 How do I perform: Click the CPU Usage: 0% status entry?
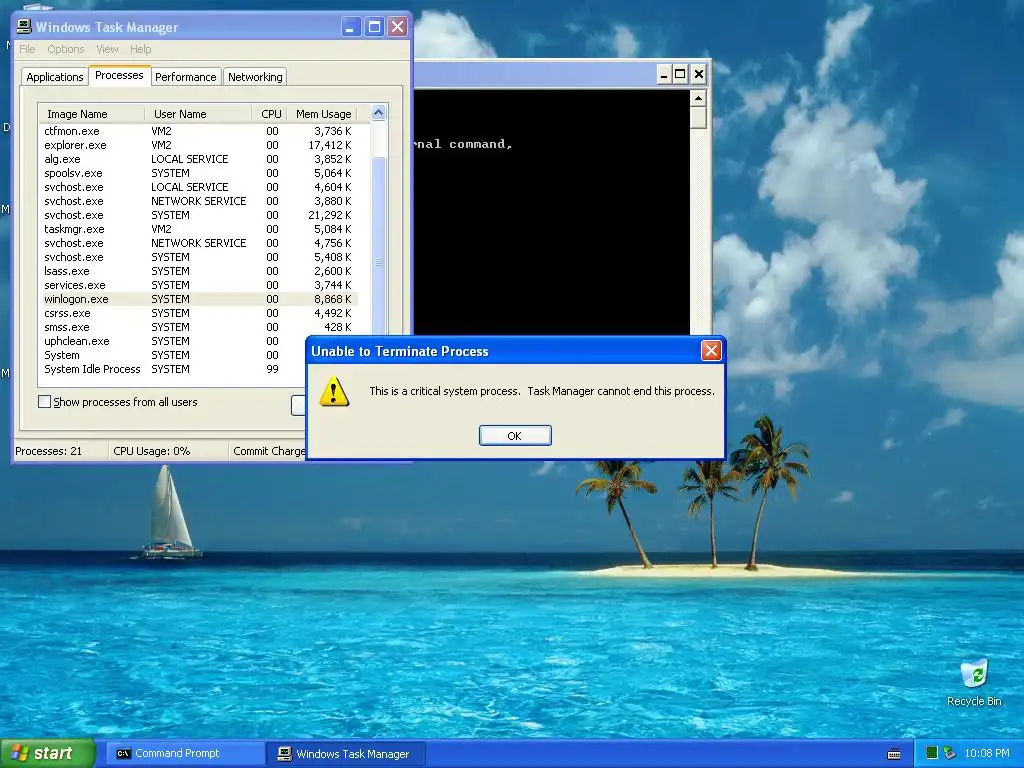point(168,451)
